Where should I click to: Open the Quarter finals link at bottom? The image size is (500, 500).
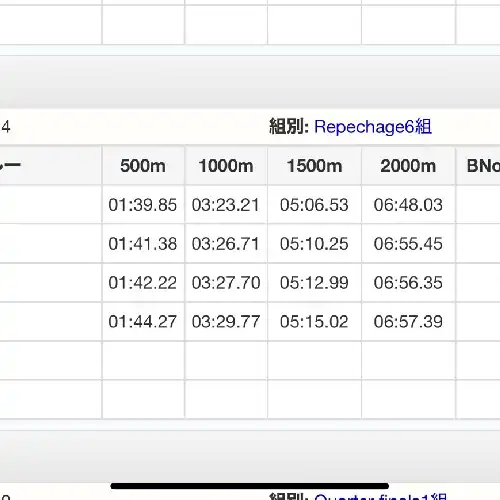(x=380, y=497)
